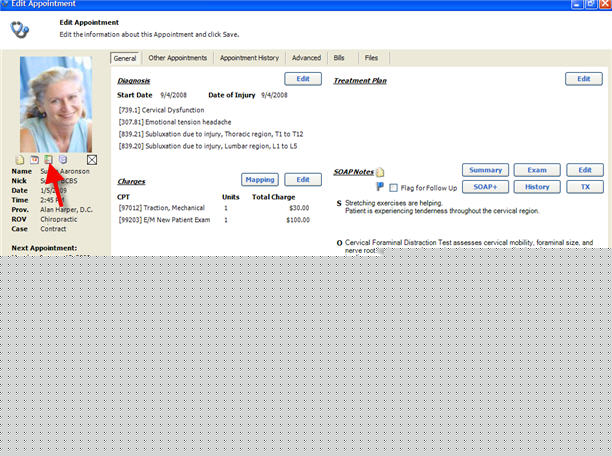
Task: Click the Mapping button in Charges
Action: pyautogui.click(x=260, y=180)
